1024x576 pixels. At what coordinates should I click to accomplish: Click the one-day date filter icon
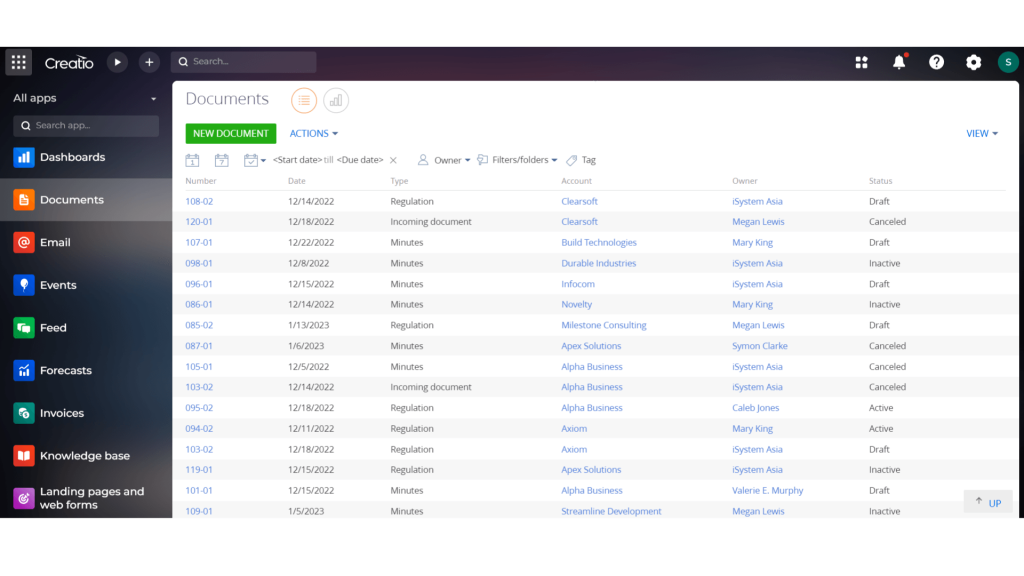pyautogui.click(x=191, y=159)
